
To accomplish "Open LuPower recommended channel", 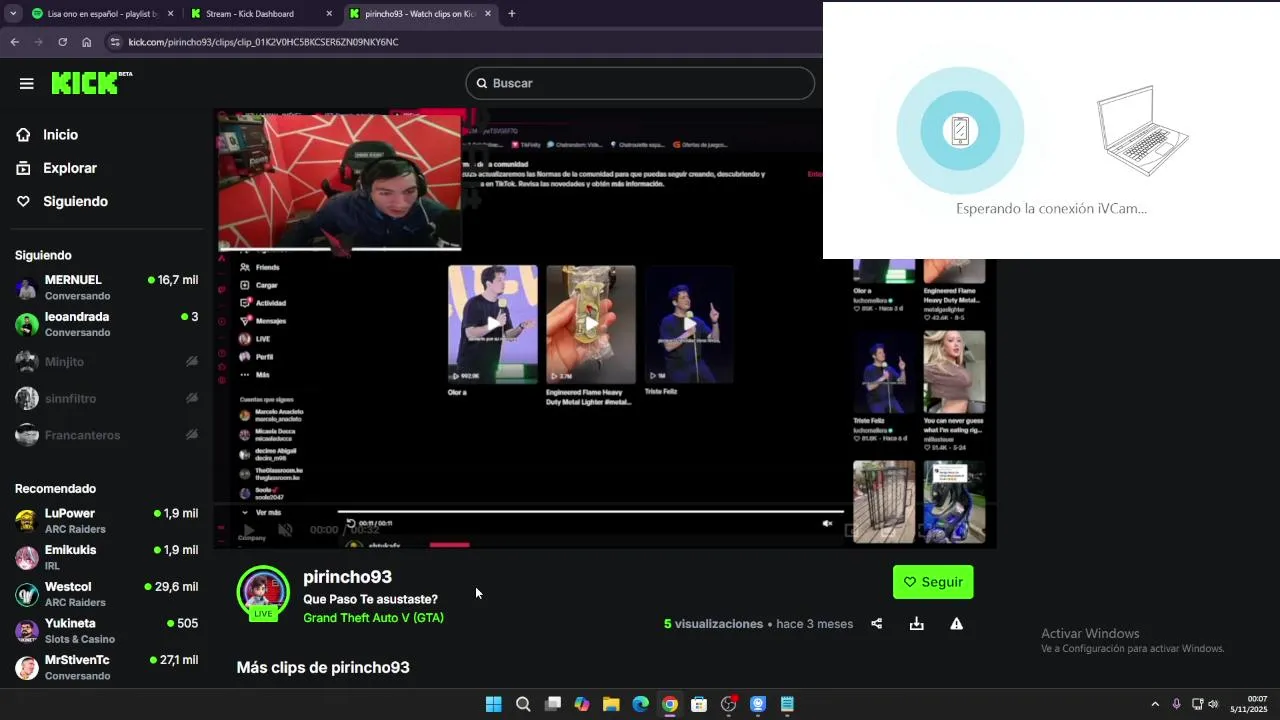I will click(x=106, y=521).
